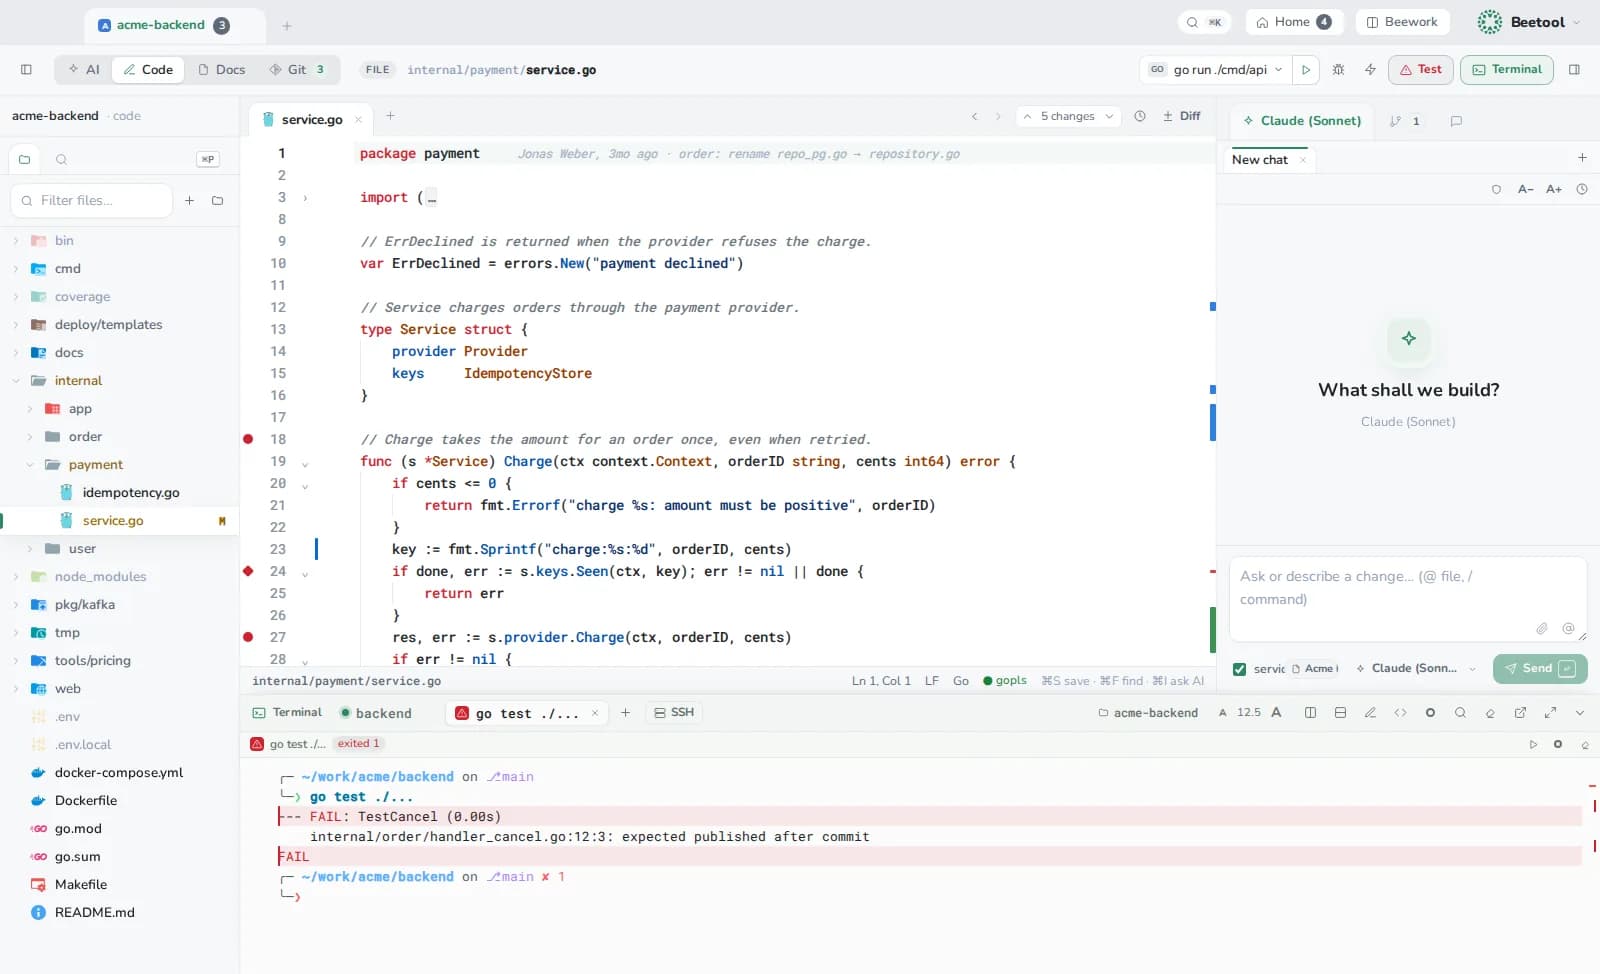Viewport: 1600px width, 974px height.
Task: Maximize the terminal panel
Action: (x=1550, y=713)
